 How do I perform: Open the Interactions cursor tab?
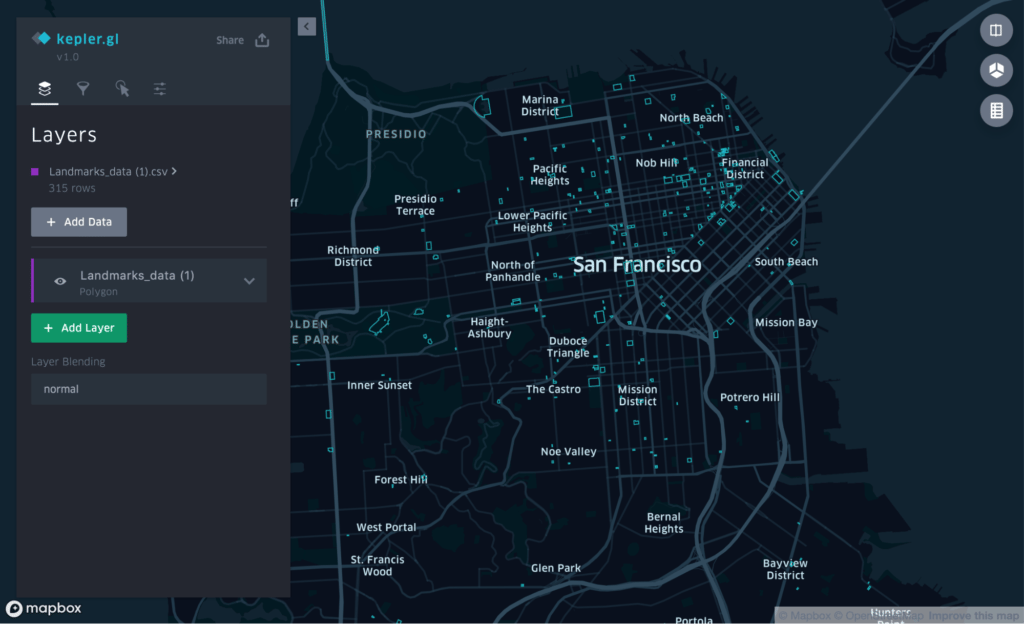point(122,88)
